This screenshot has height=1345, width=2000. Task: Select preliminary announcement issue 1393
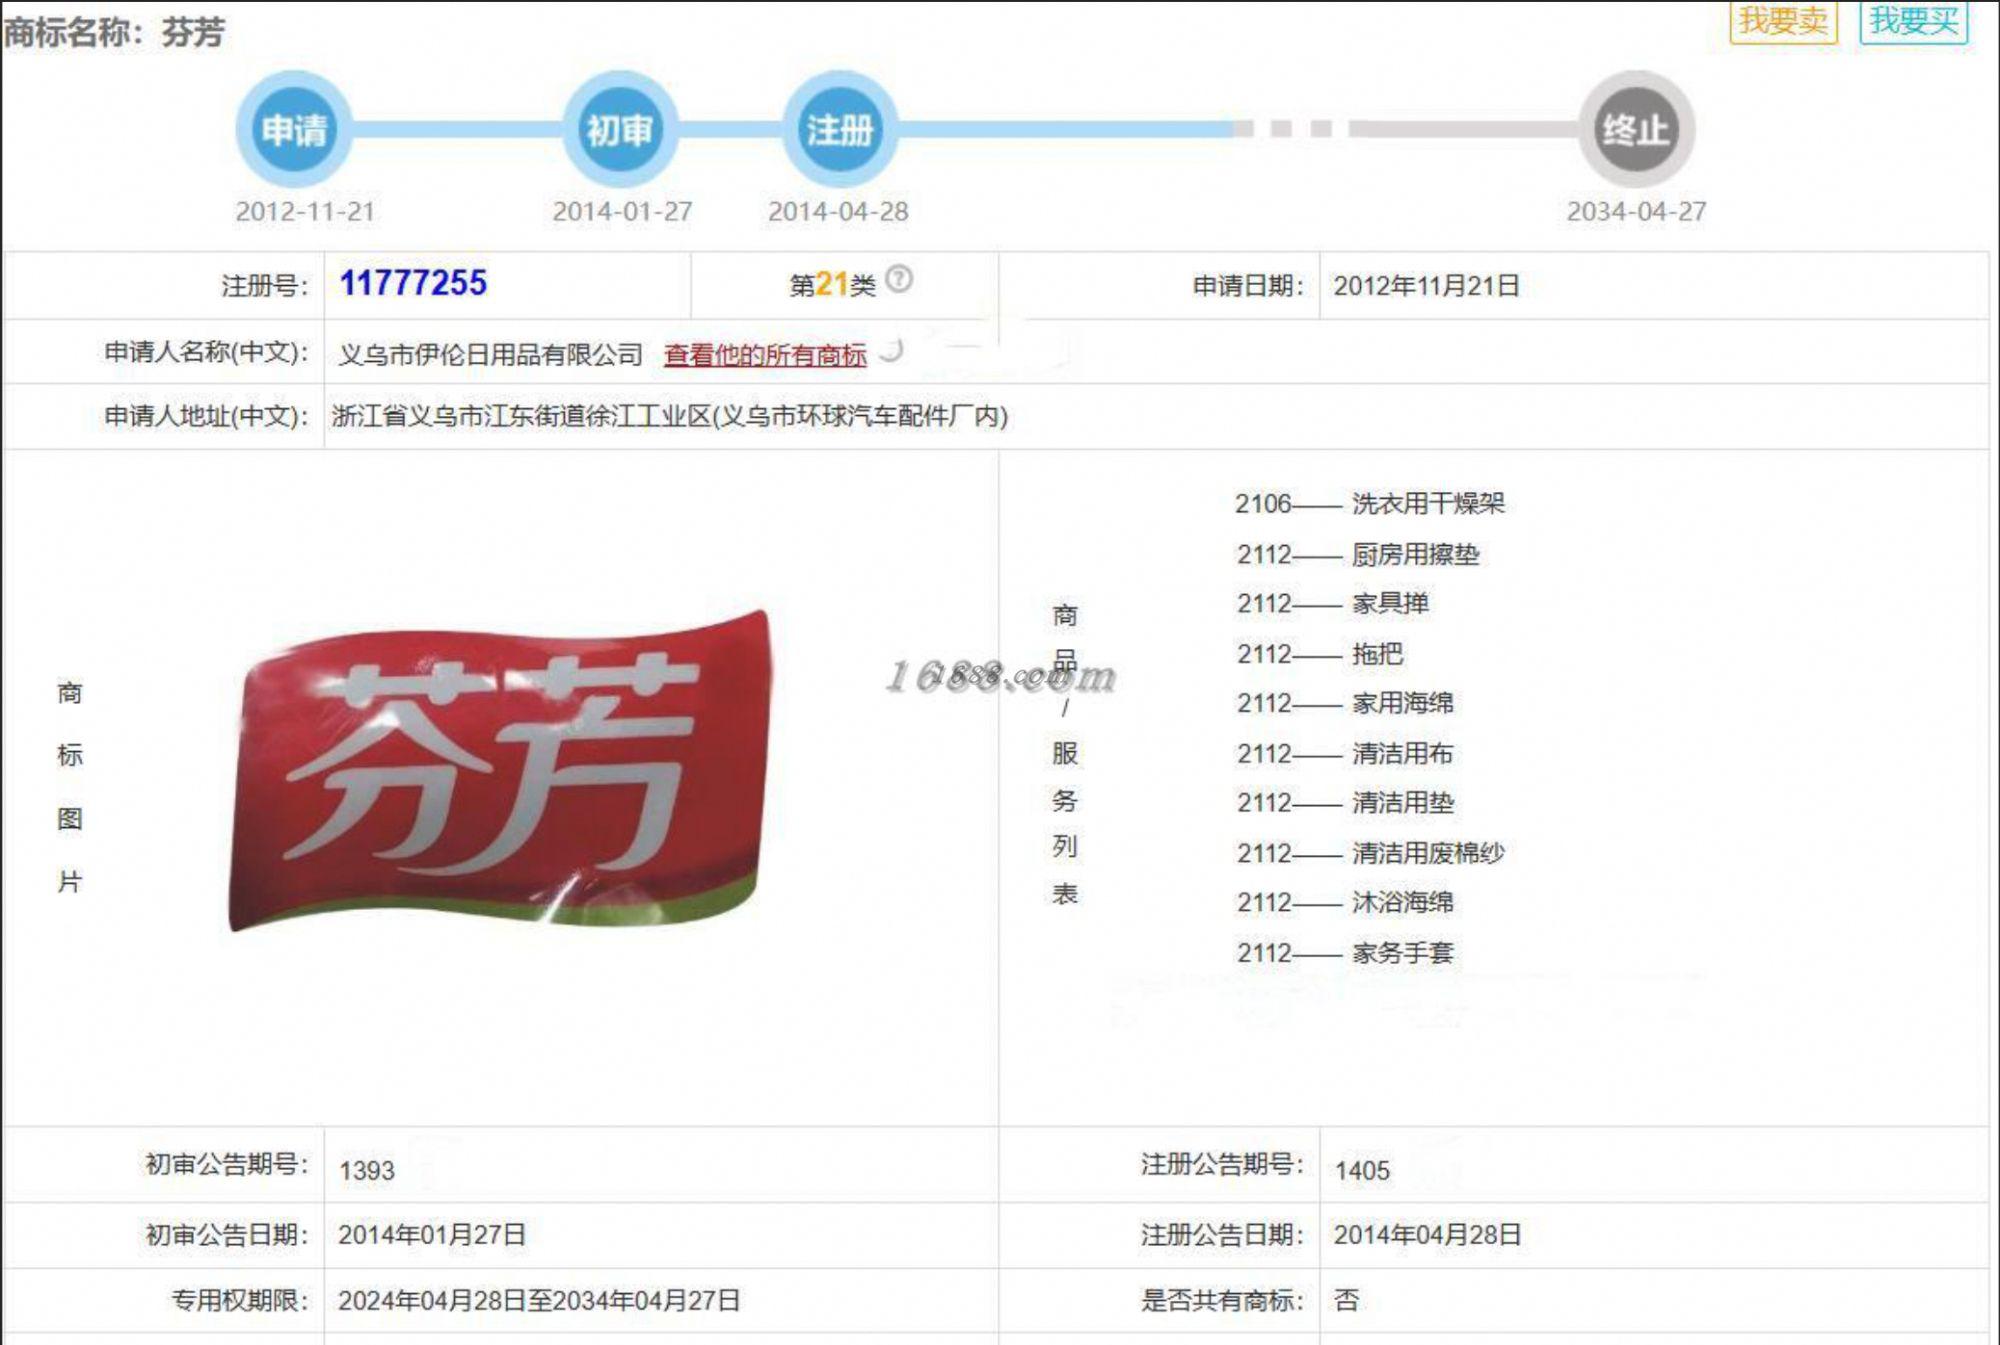coord(367,1170)
